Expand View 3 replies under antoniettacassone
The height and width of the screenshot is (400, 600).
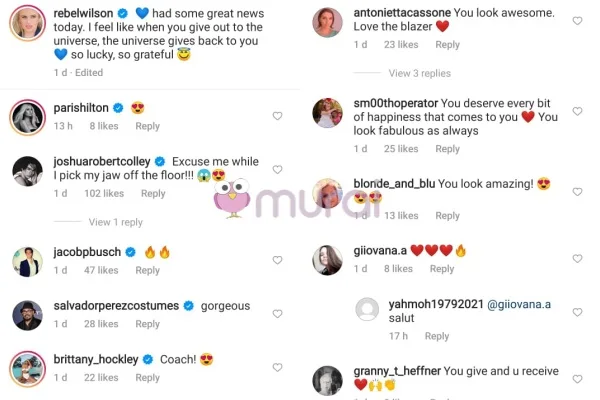tap(420, 73)
